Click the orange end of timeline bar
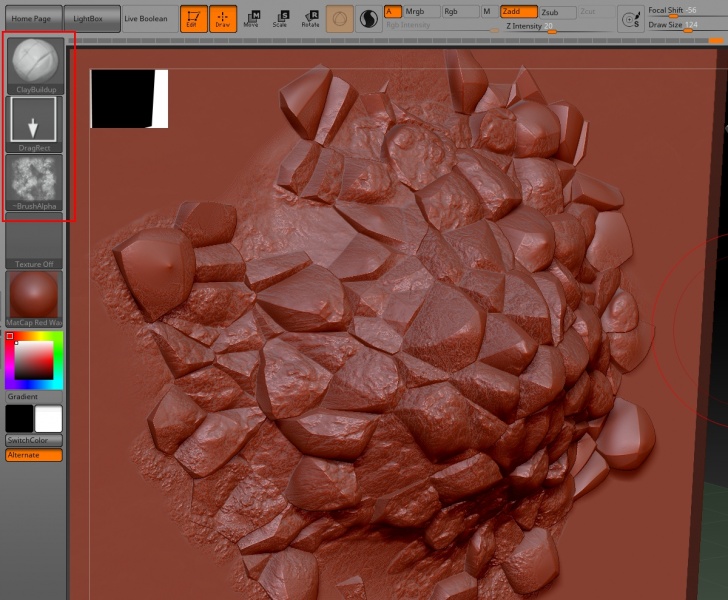The image size is (728, 600). point(716,41)
